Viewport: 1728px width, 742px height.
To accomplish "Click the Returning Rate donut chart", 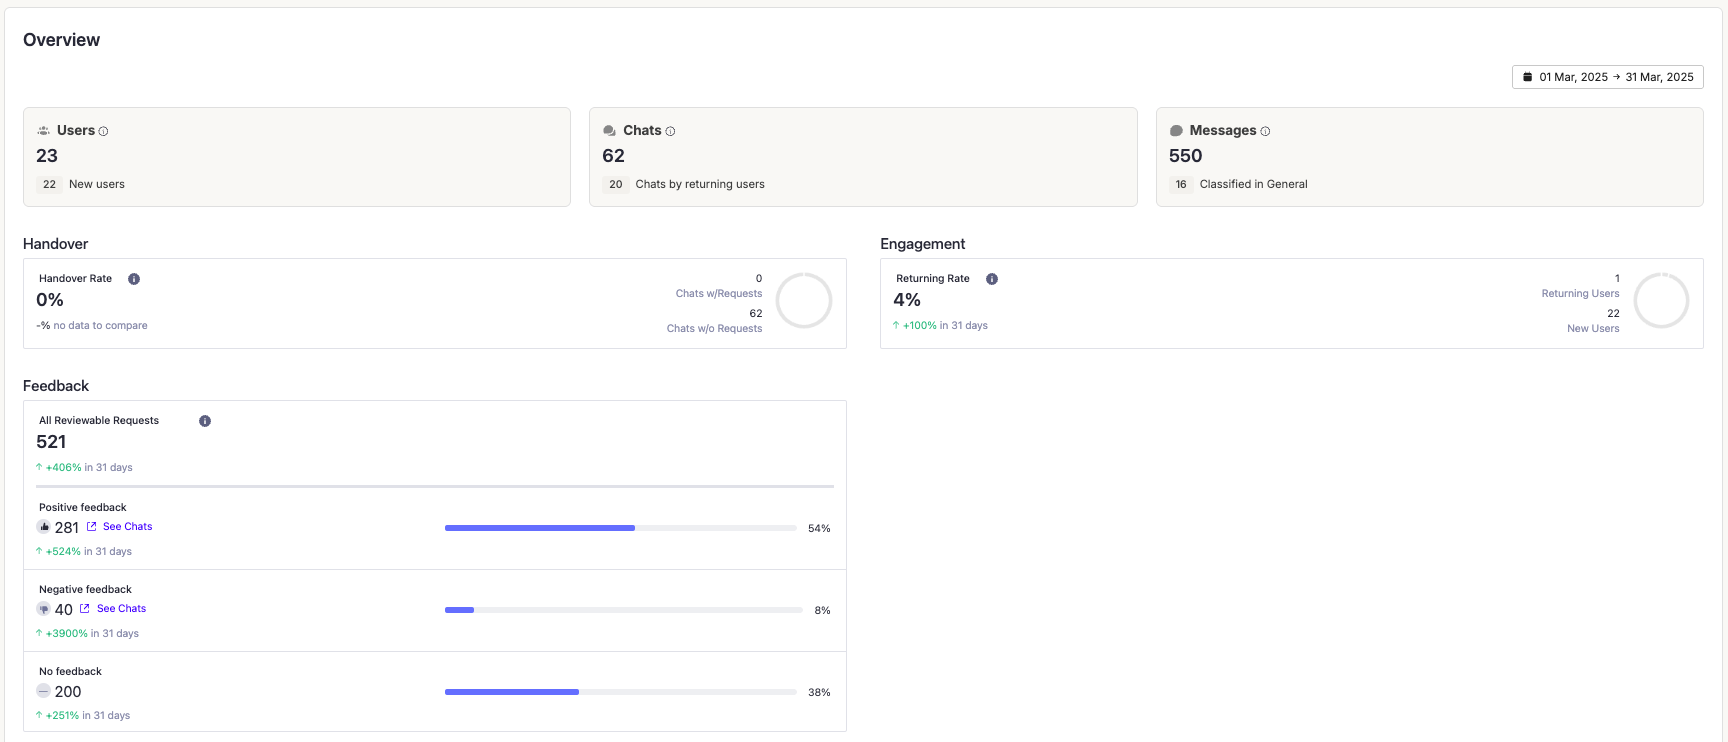I will coord(1661,301).
